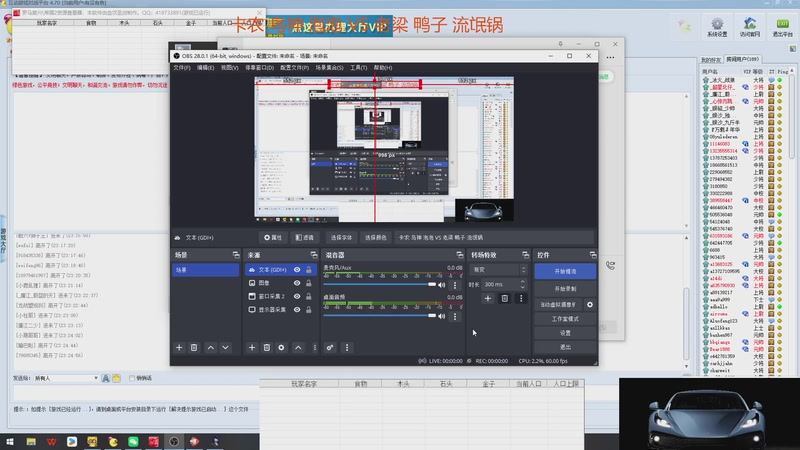Image resolution: width=800 pixels, height=450 pixels.
Task: Open 桌面音频 three-dot options menu
Action: click(455, 316)
